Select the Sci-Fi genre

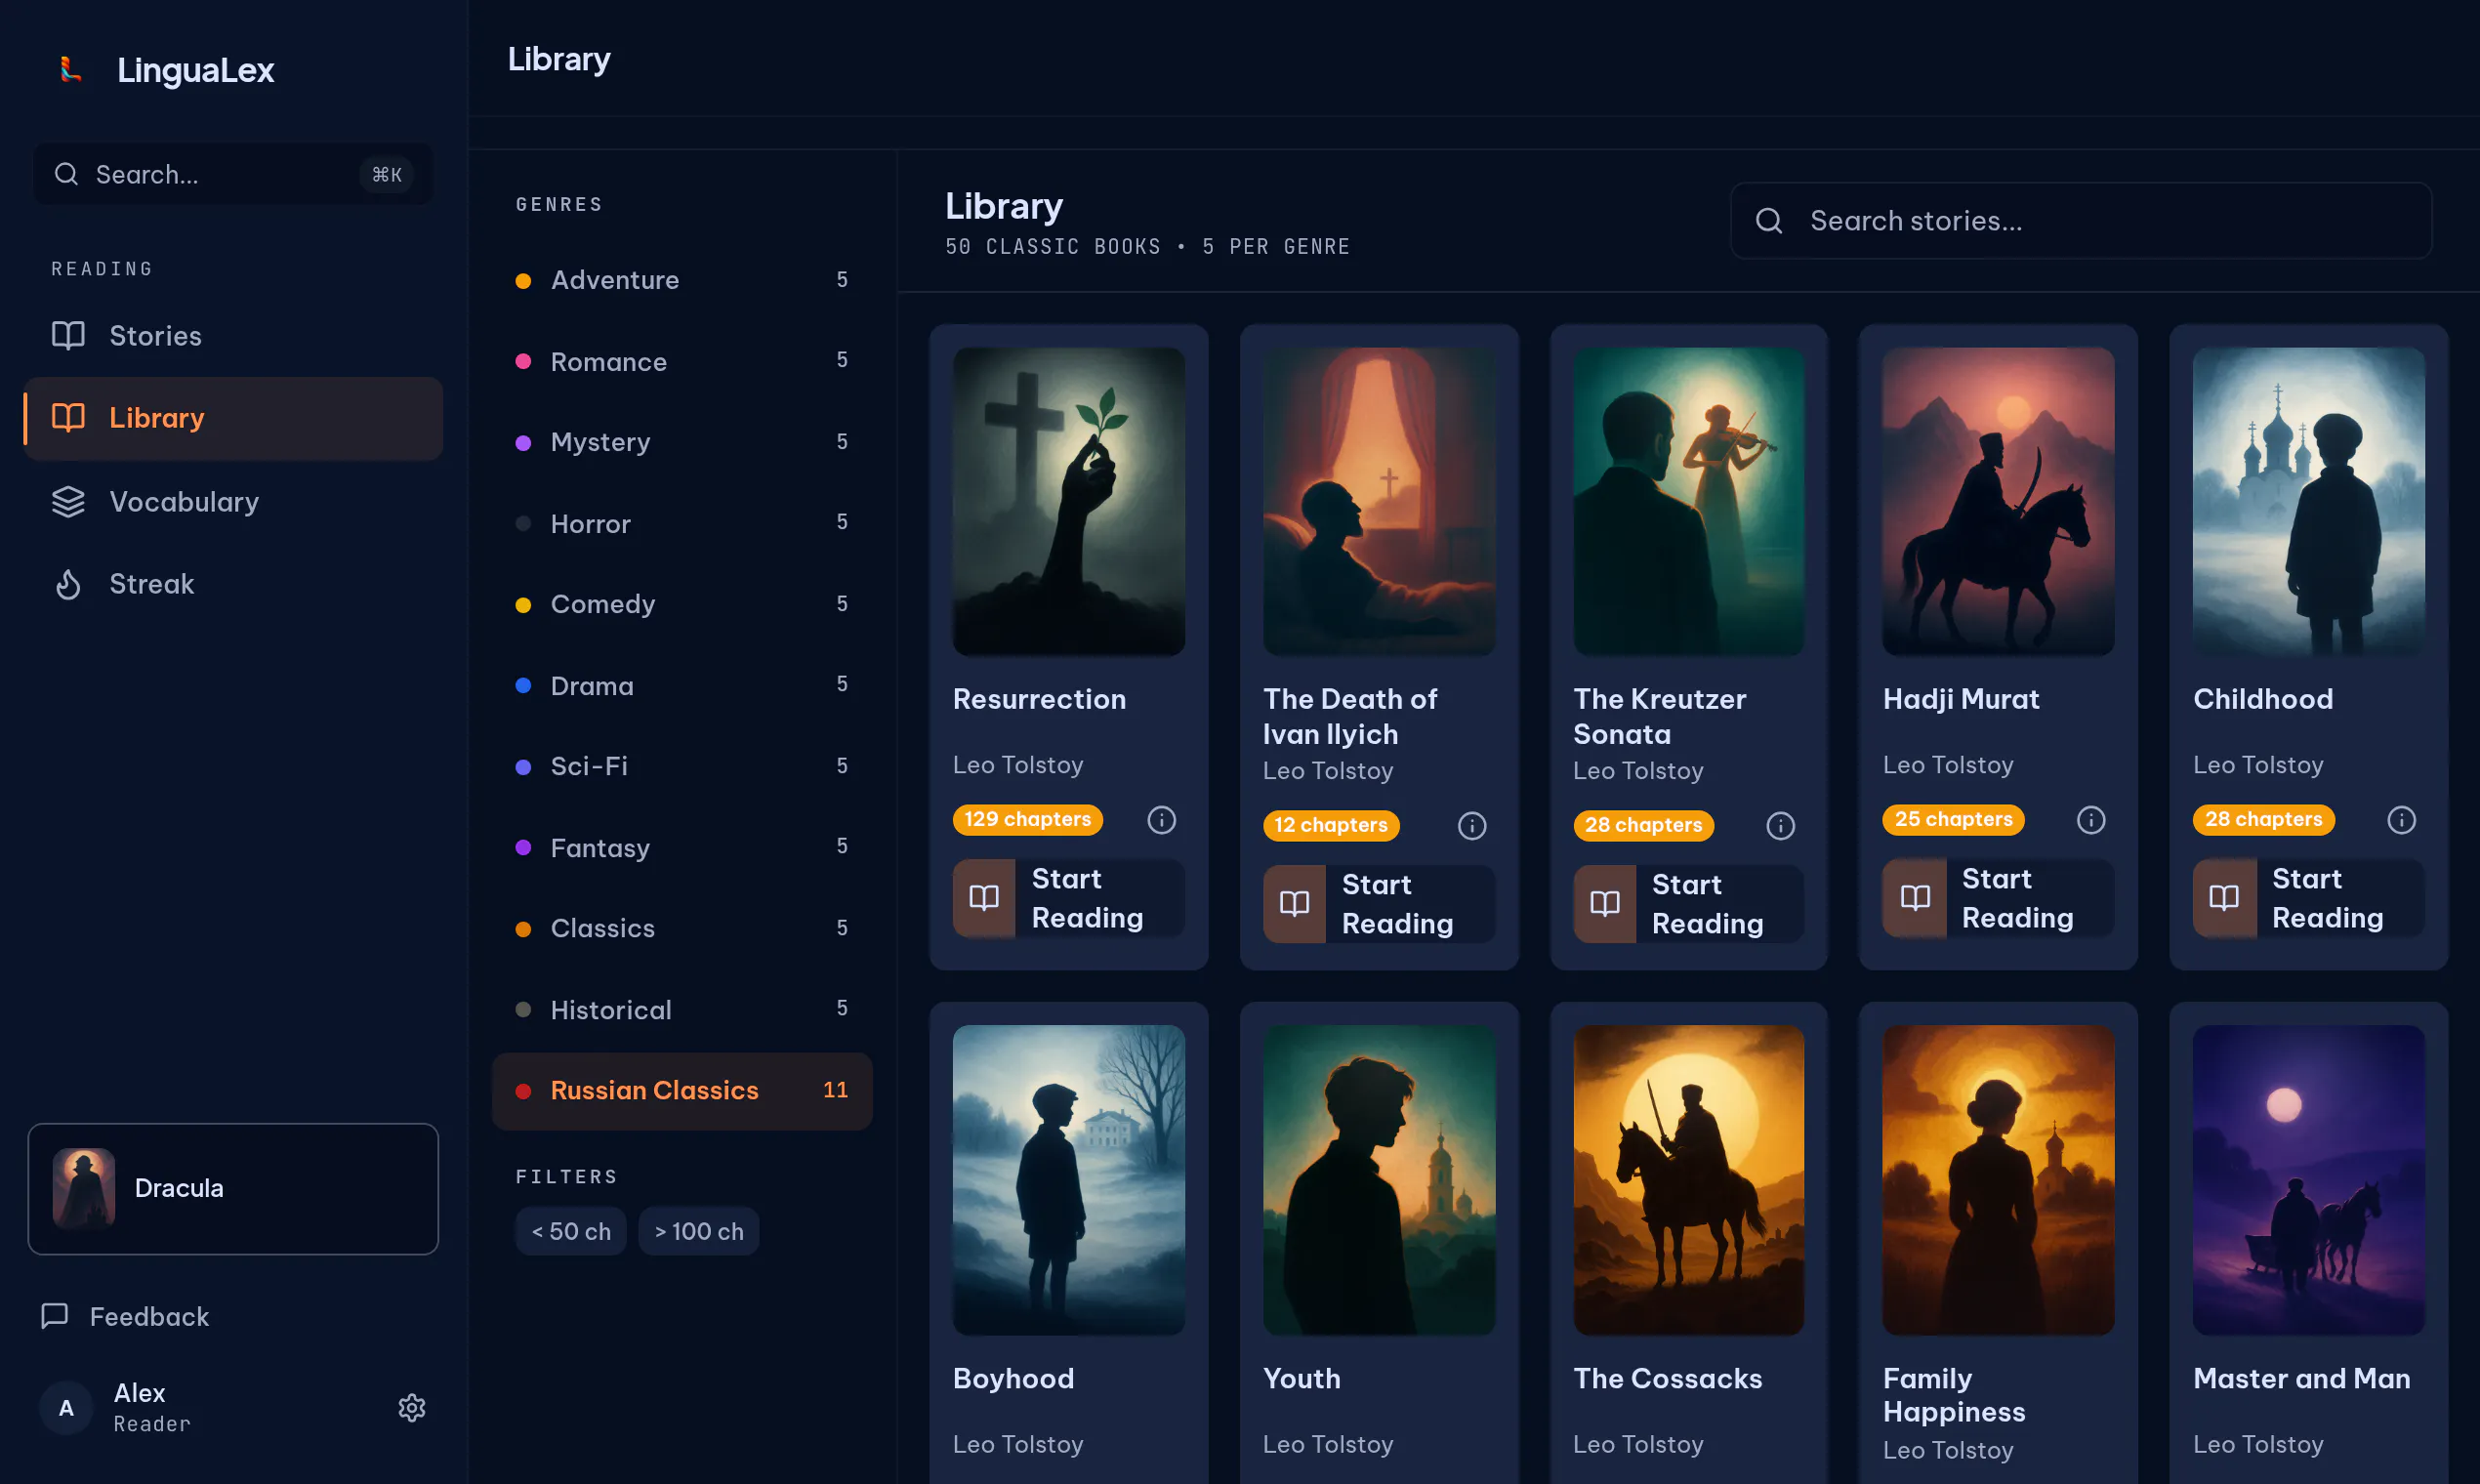[682, 766]
